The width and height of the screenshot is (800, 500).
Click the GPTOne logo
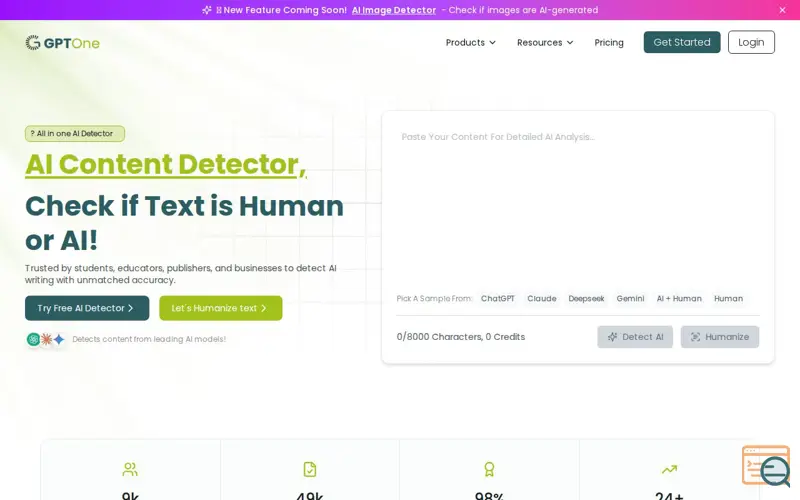click(x=62, y=43)
